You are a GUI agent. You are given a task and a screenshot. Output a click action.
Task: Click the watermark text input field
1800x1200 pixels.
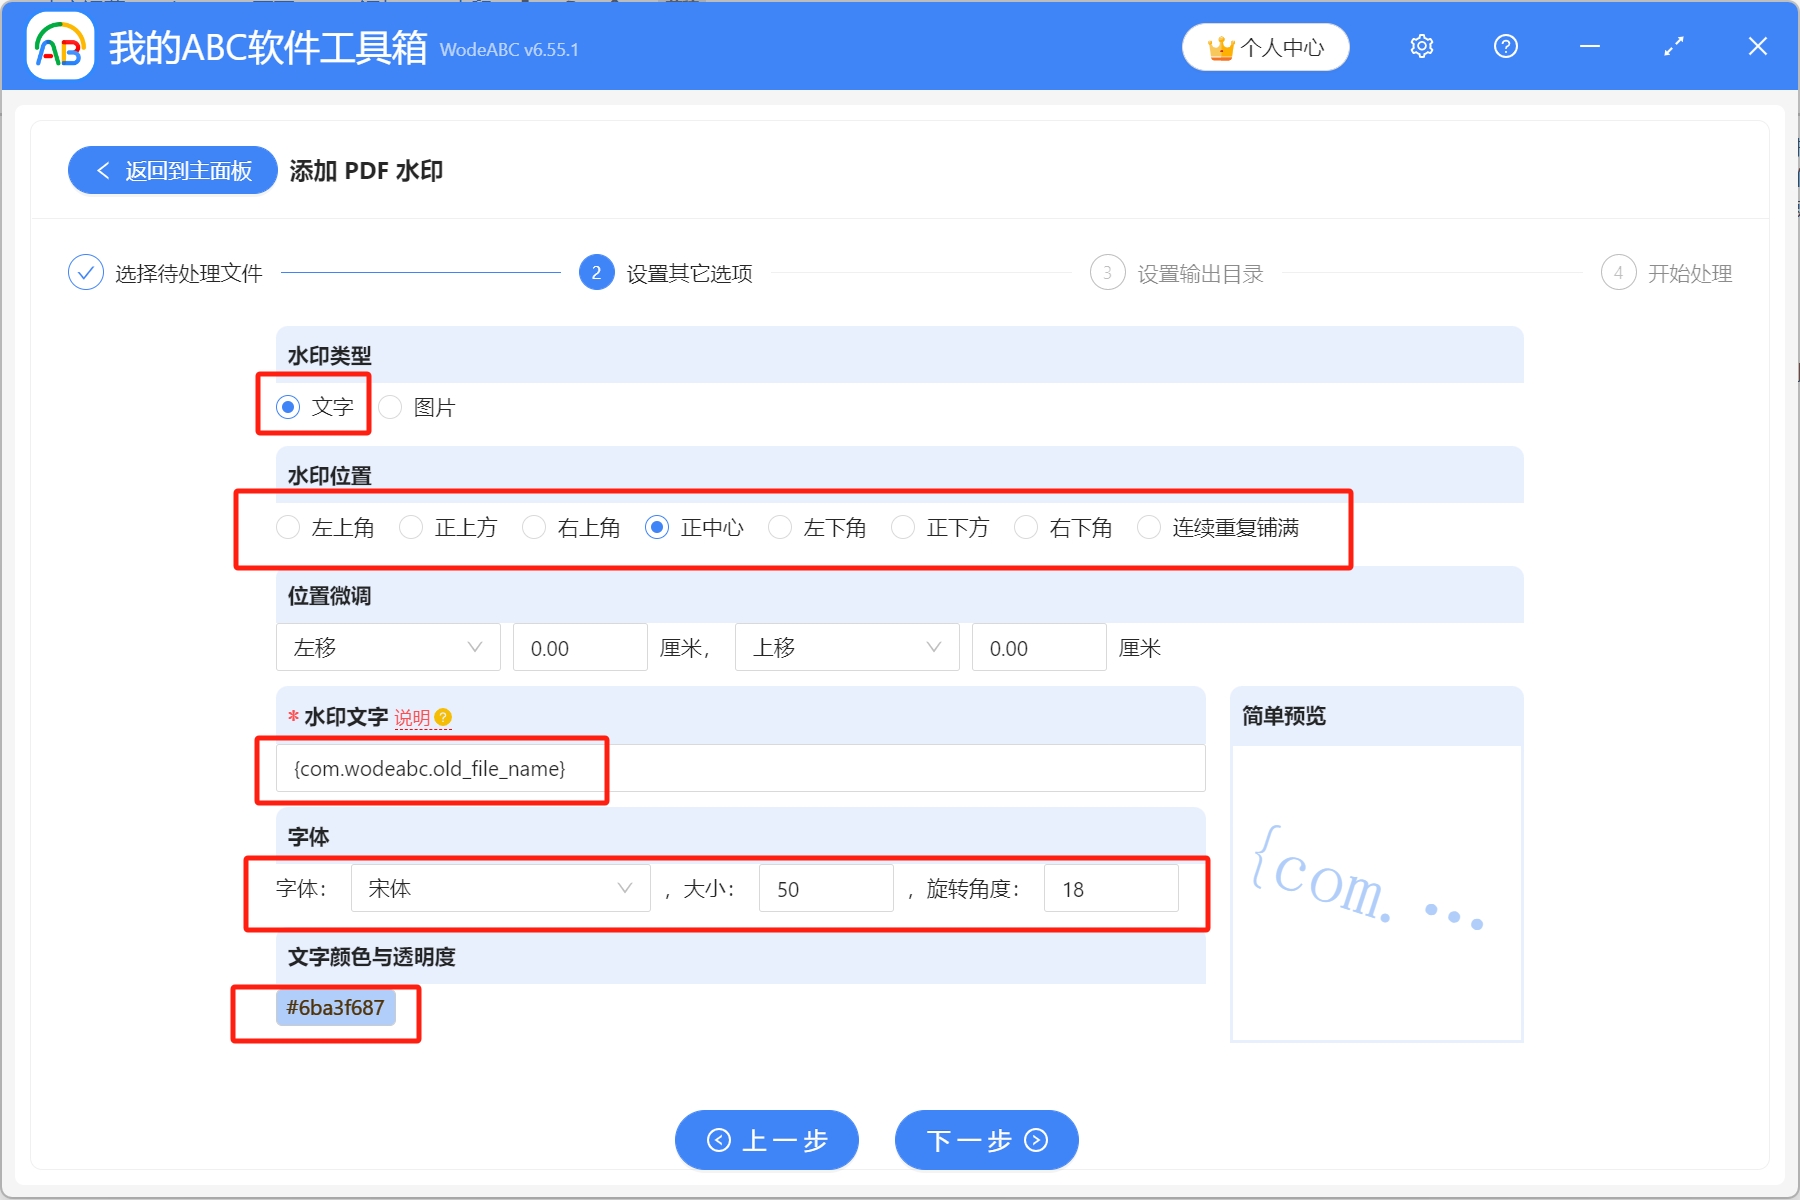pos(740,769)
